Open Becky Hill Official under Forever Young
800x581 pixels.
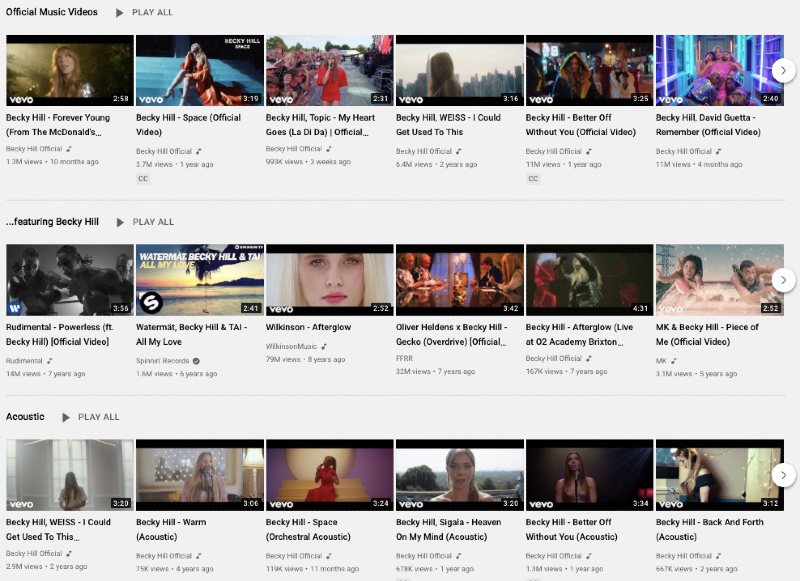click(x=34, y=148)
